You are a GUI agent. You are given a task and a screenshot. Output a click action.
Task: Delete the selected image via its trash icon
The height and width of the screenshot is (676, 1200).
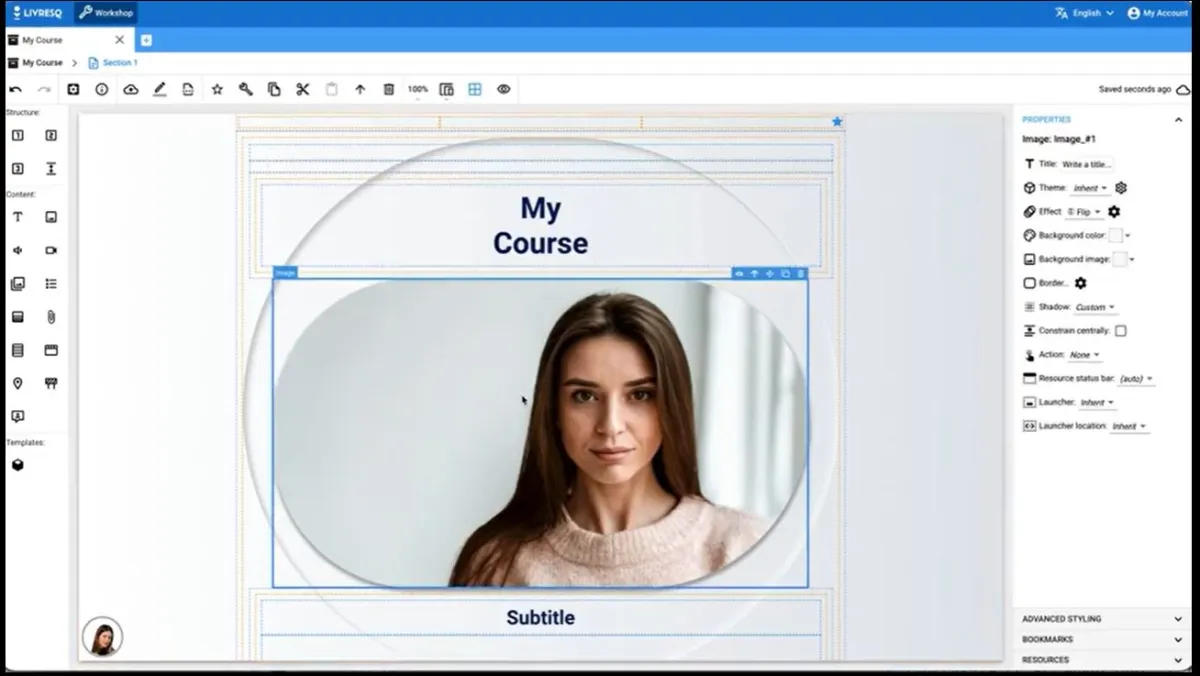pos(800,273)
